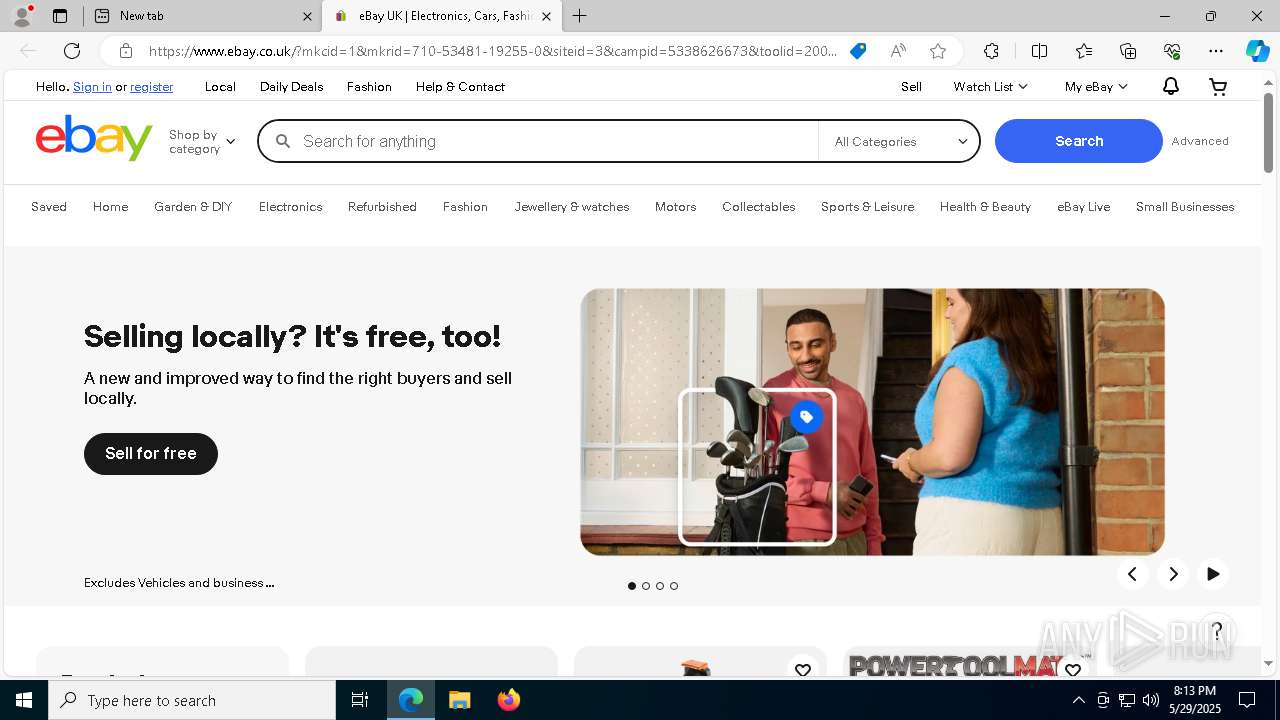Go to previous banner slide
The height and width of the screenshot is (720, 1280).
(x=1133, y=574)
